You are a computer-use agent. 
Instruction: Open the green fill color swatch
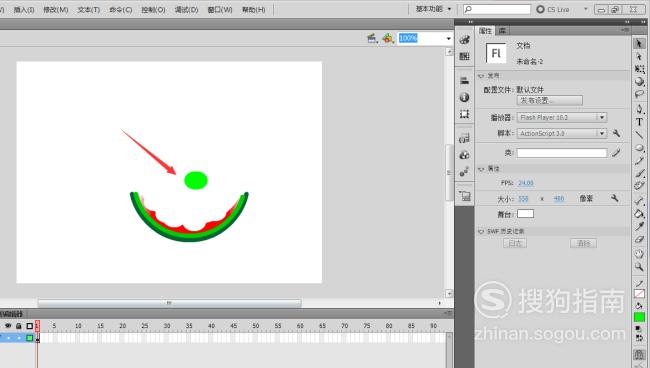click(639, 317)
